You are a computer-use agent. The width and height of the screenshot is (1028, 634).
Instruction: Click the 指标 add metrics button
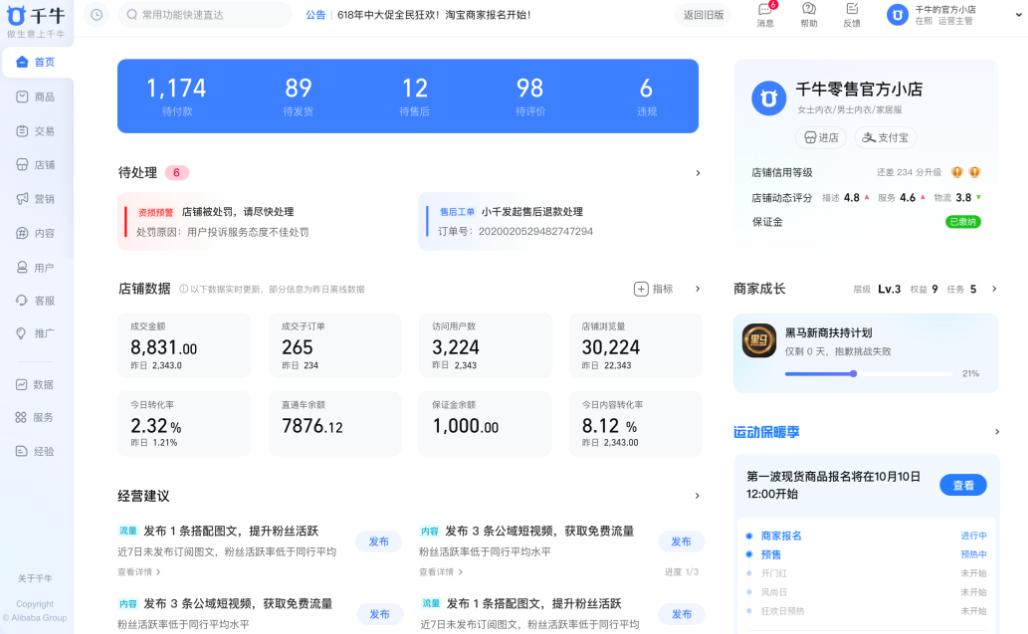[x=654, y=289]
